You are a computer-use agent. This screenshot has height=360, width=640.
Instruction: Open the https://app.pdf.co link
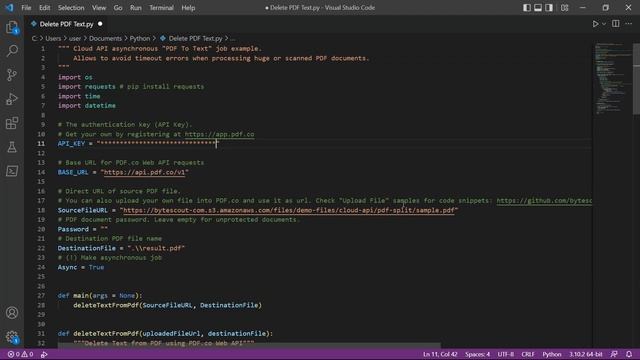(x=219, y=134)
